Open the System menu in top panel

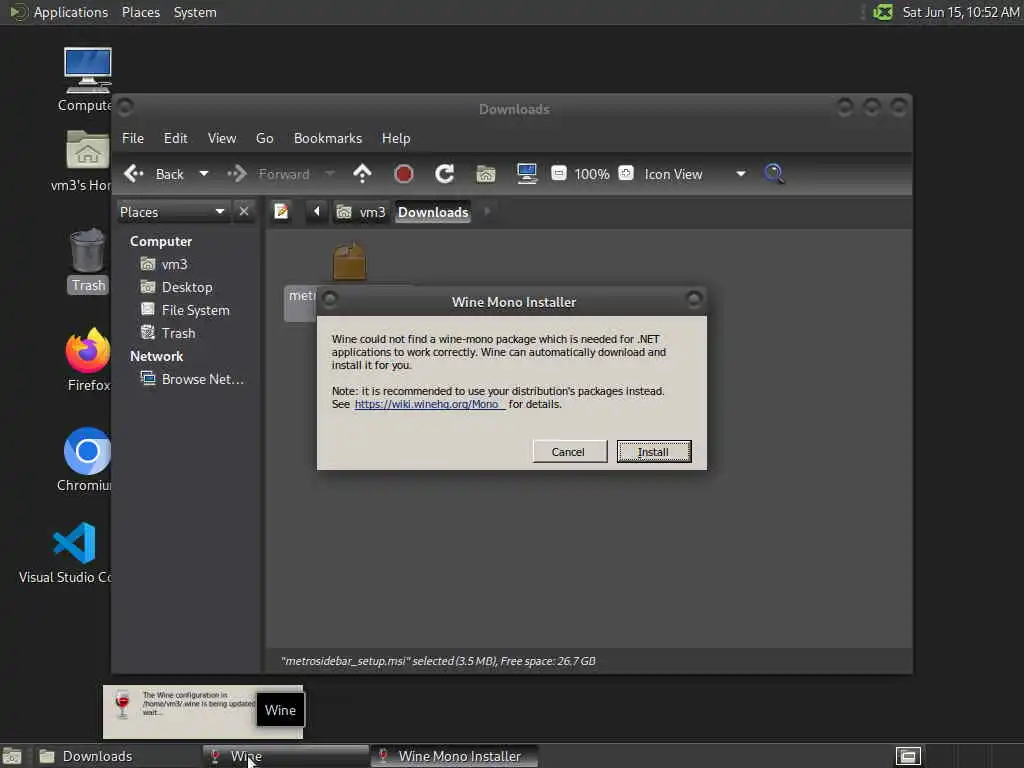195,12
